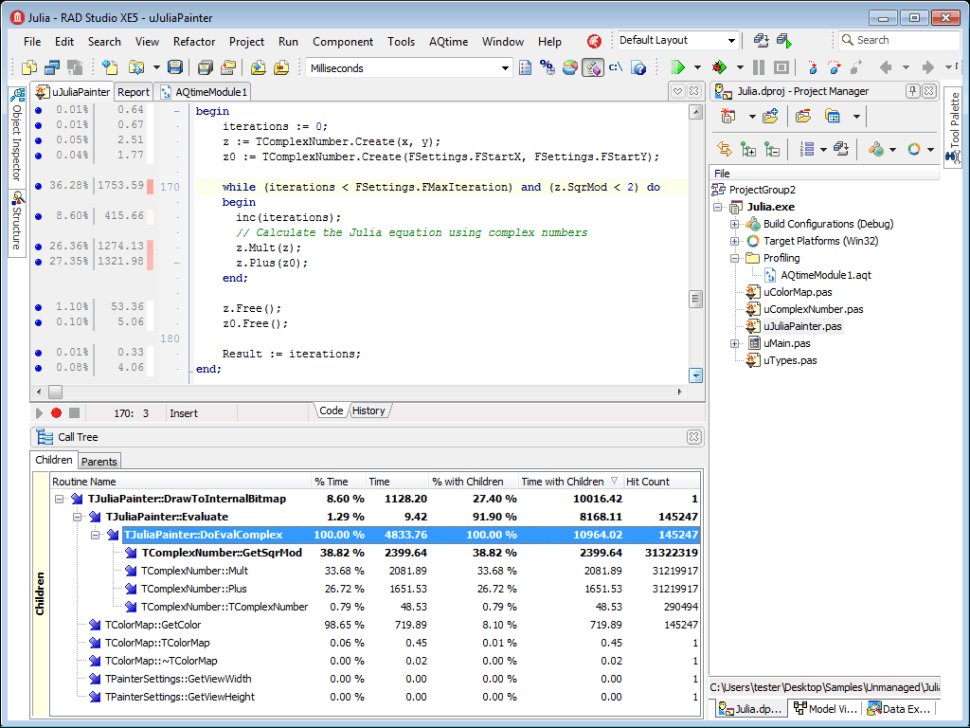
Task: Click the Expand All nodes icon in Project Manager
Action: point(748,149)
